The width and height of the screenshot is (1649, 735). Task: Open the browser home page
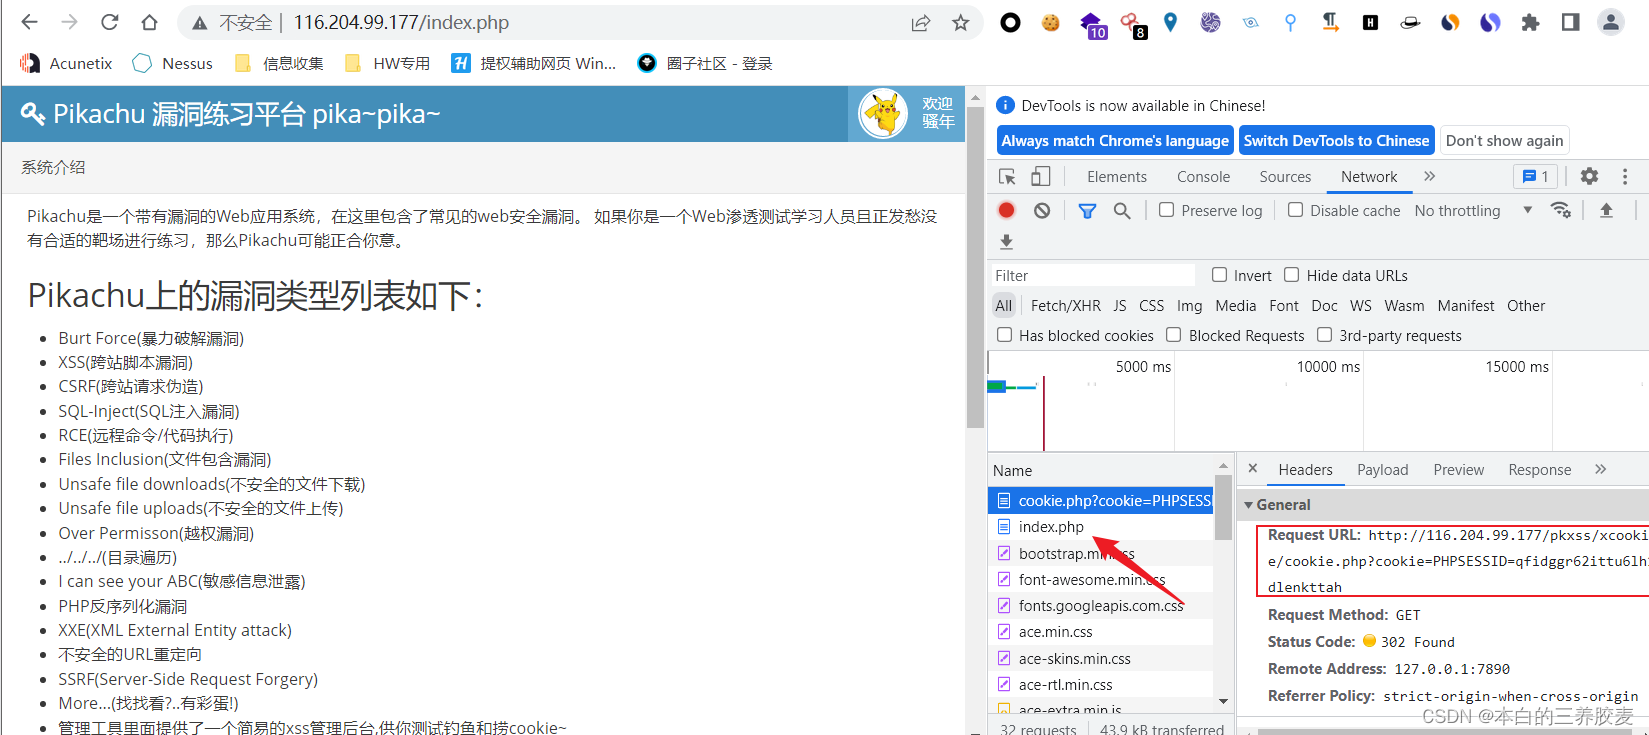[x=149, y=22]
